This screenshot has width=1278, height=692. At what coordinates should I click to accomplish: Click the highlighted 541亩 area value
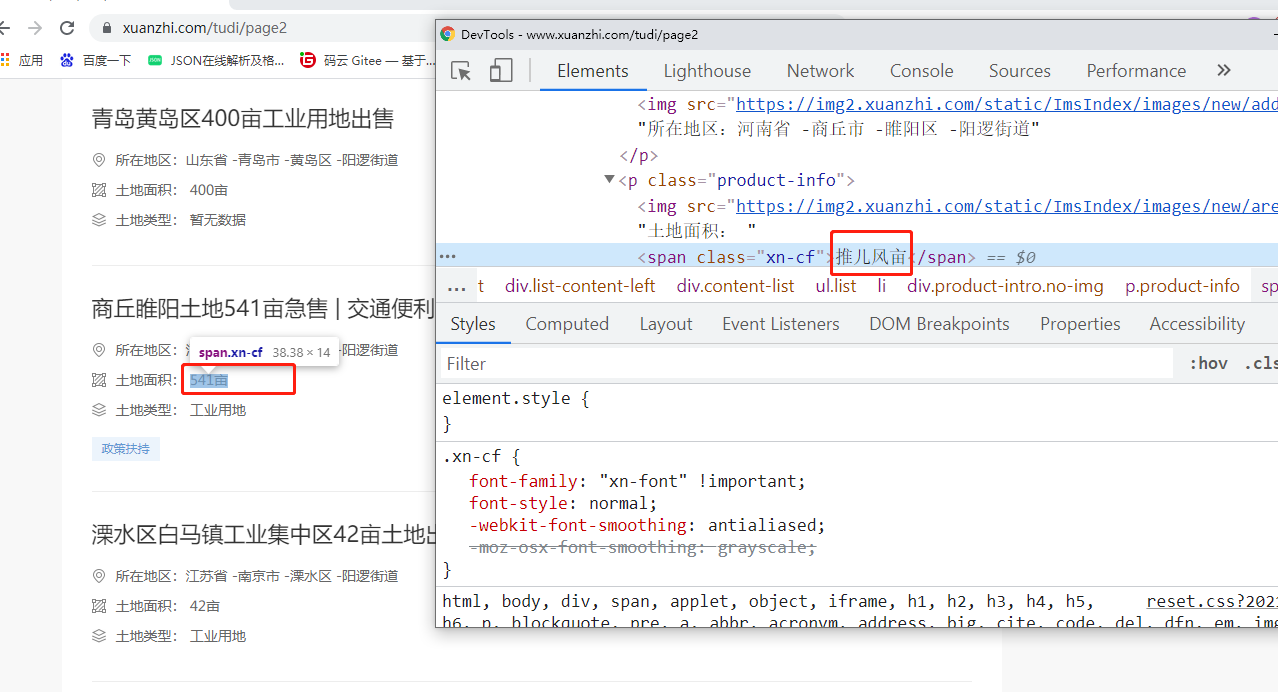(x=209, y=380)
